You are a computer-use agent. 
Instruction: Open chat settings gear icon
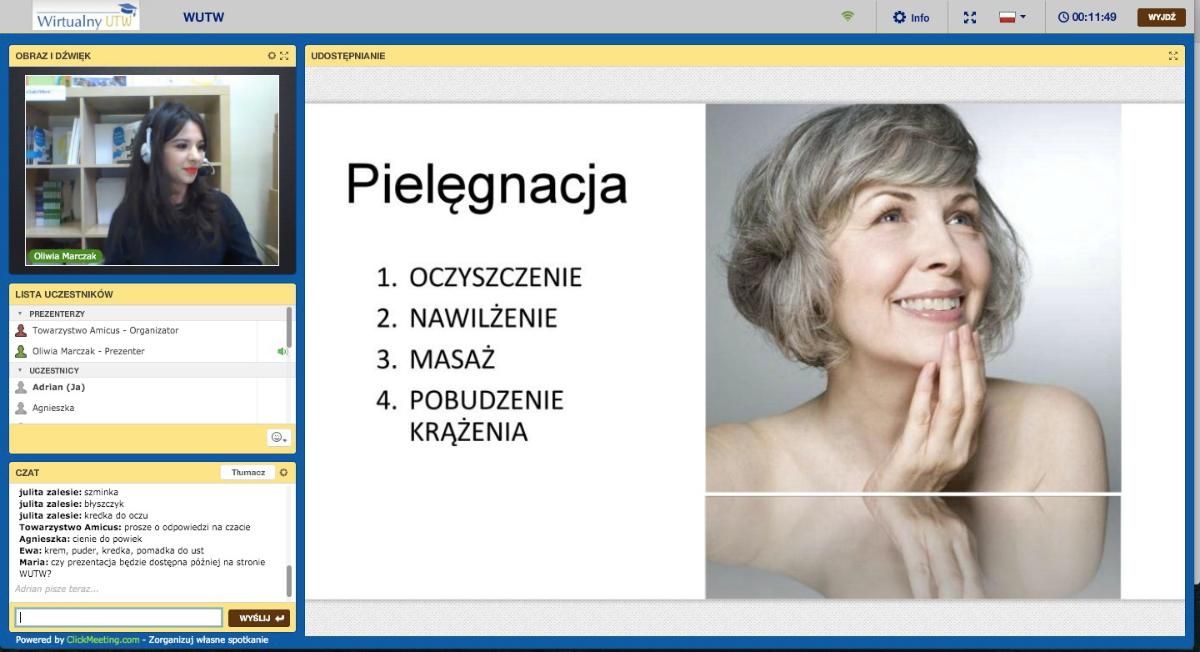(x=283, y=472)
